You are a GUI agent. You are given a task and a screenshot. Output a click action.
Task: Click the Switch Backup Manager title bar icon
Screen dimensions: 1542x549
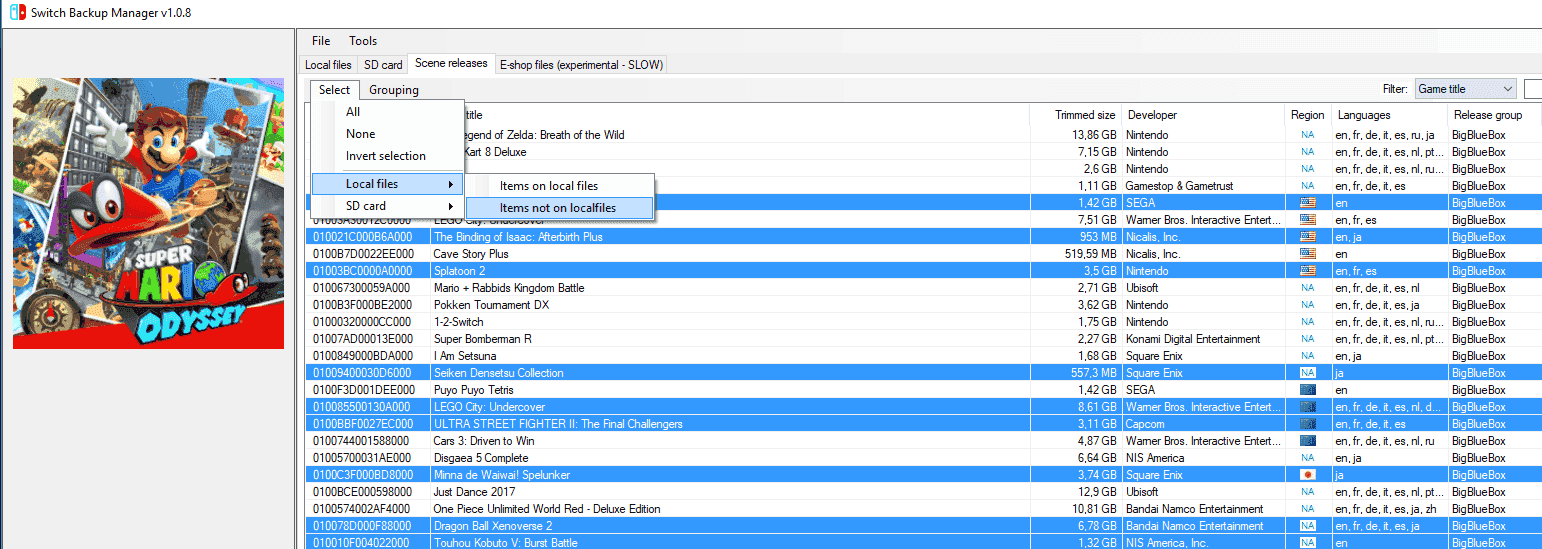pos(17,12)
